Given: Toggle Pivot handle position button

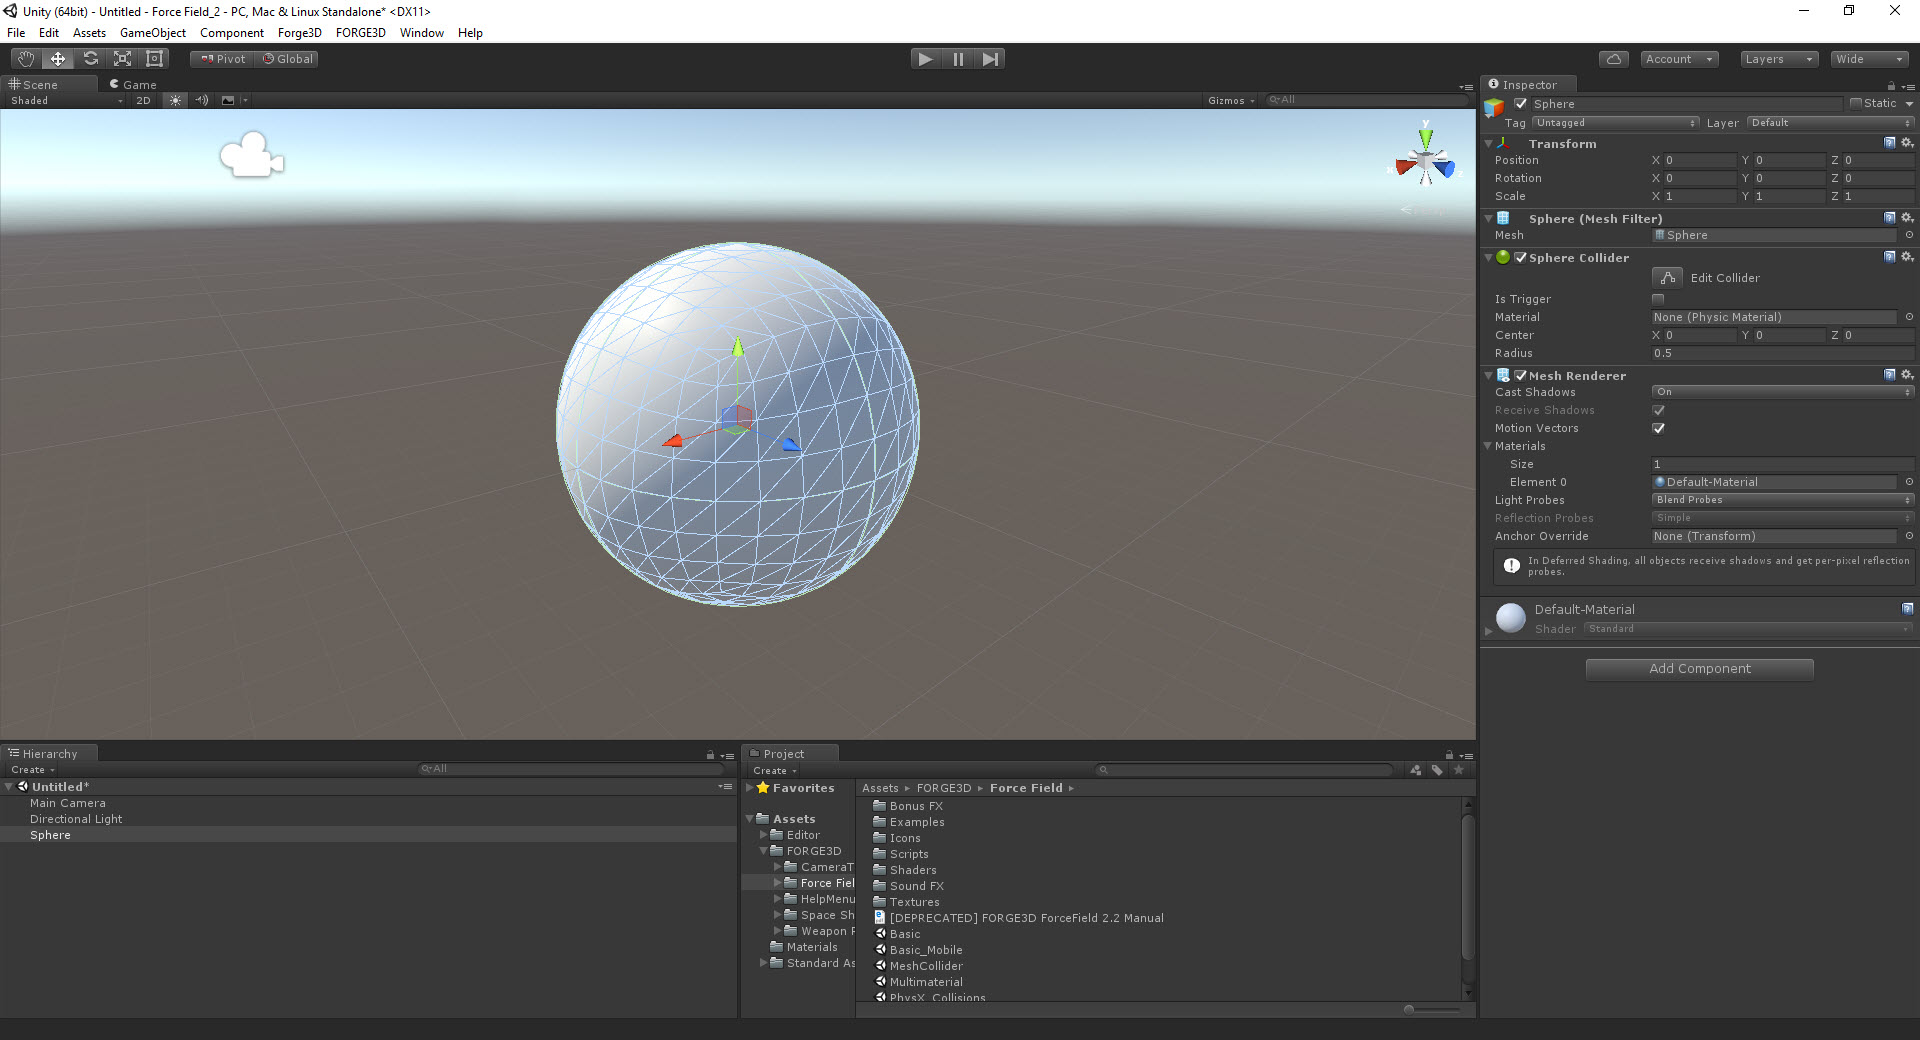Looking at the screenshot, I should [223, 59].
